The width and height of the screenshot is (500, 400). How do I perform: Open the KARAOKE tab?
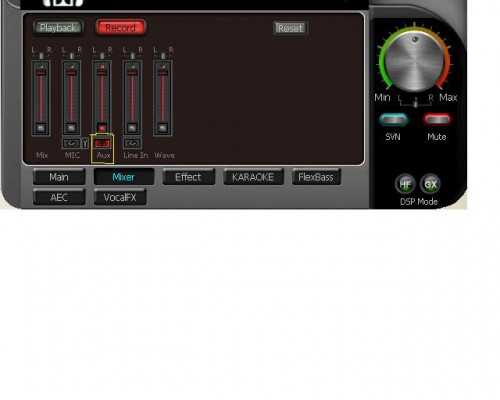[x=253, y=177]
